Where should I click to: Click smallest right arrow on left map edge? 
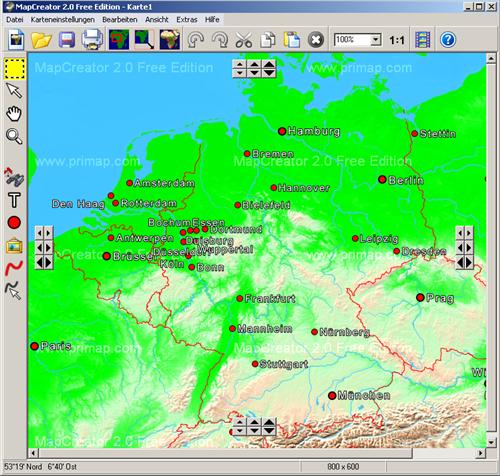(x=49, y=233)
